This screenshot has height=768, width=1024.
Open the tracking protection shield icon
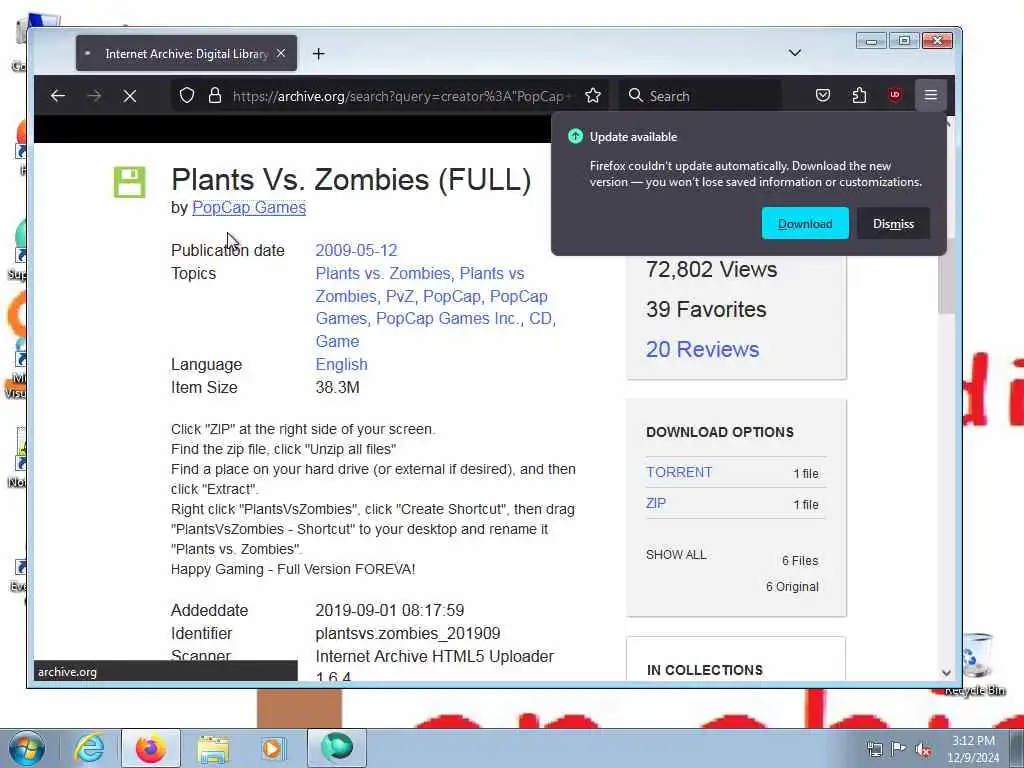[187, 96]
